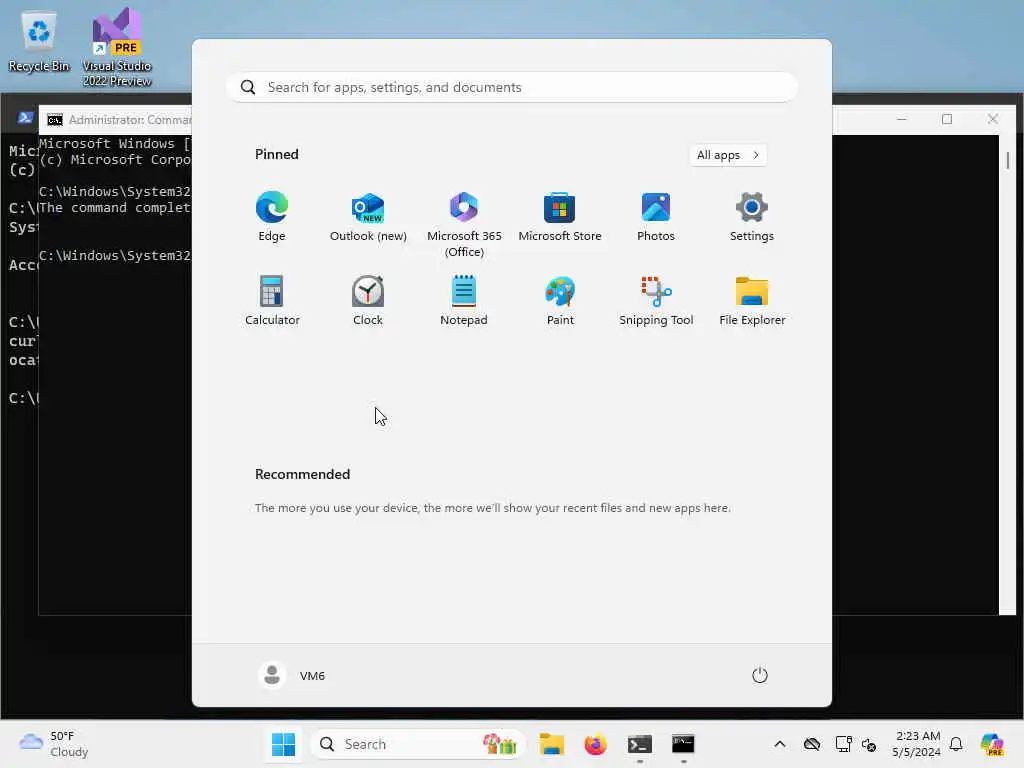Open the Clock app
The image size is (1024, 768).
[x=368, y=300]
